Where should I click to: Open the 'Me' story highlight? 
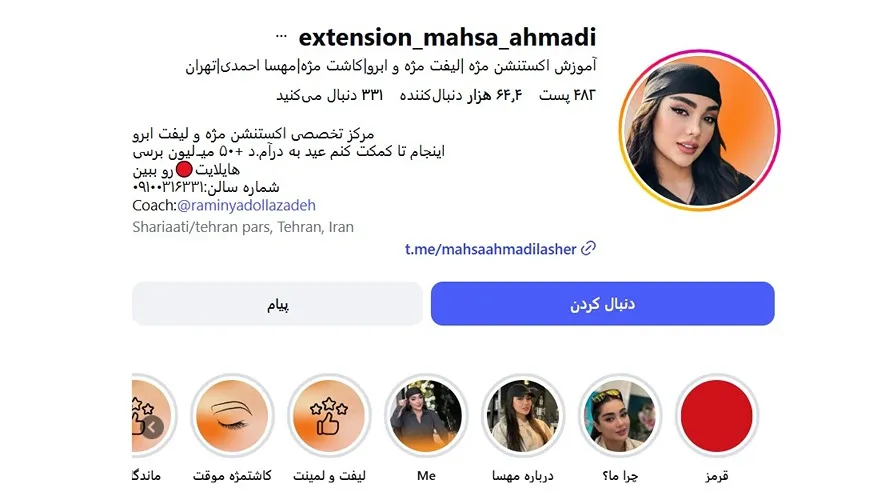pyautogui.click(x=426, y=416)
